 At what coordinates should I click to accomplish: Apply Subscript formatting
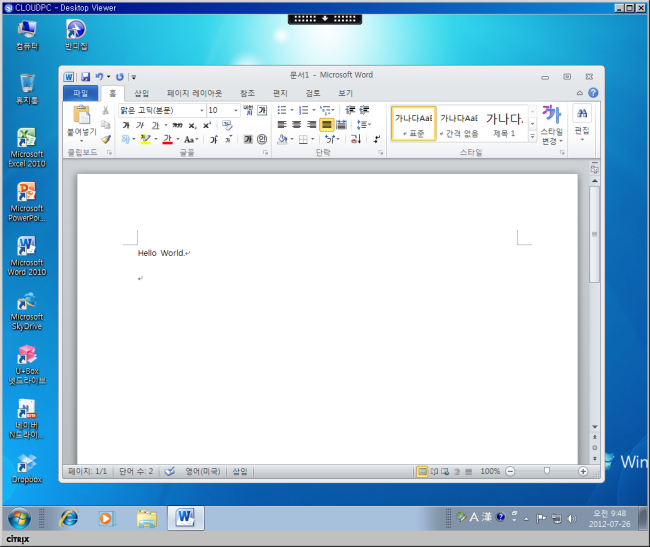[x=192, y=125]
